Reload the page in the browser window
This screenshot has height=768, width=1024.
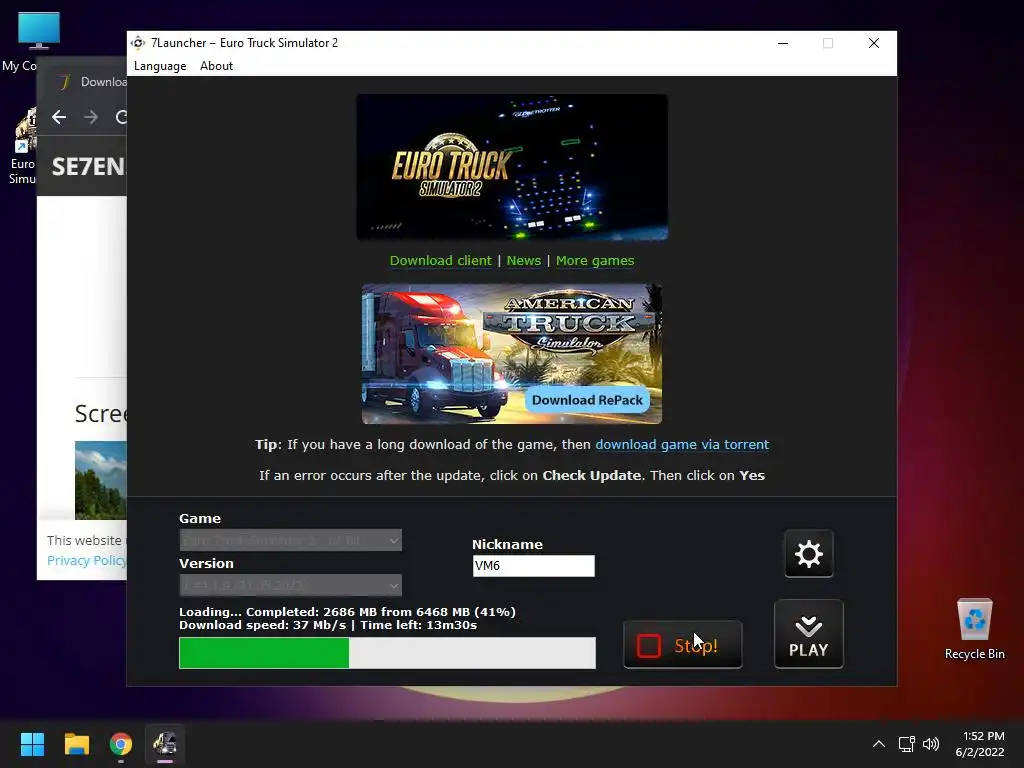pyautogui.click(x=121, y=117)
